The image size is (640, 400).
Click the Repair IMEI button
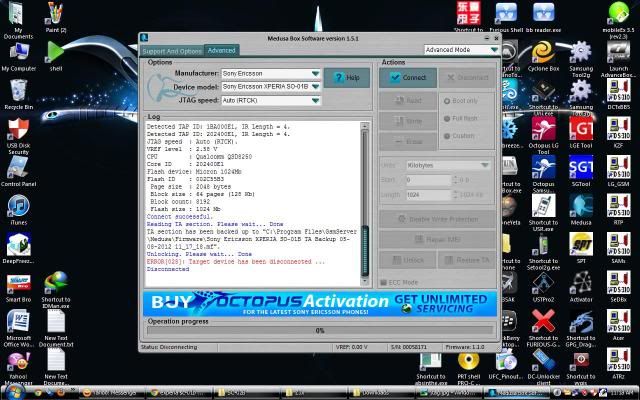coord(438,240)
